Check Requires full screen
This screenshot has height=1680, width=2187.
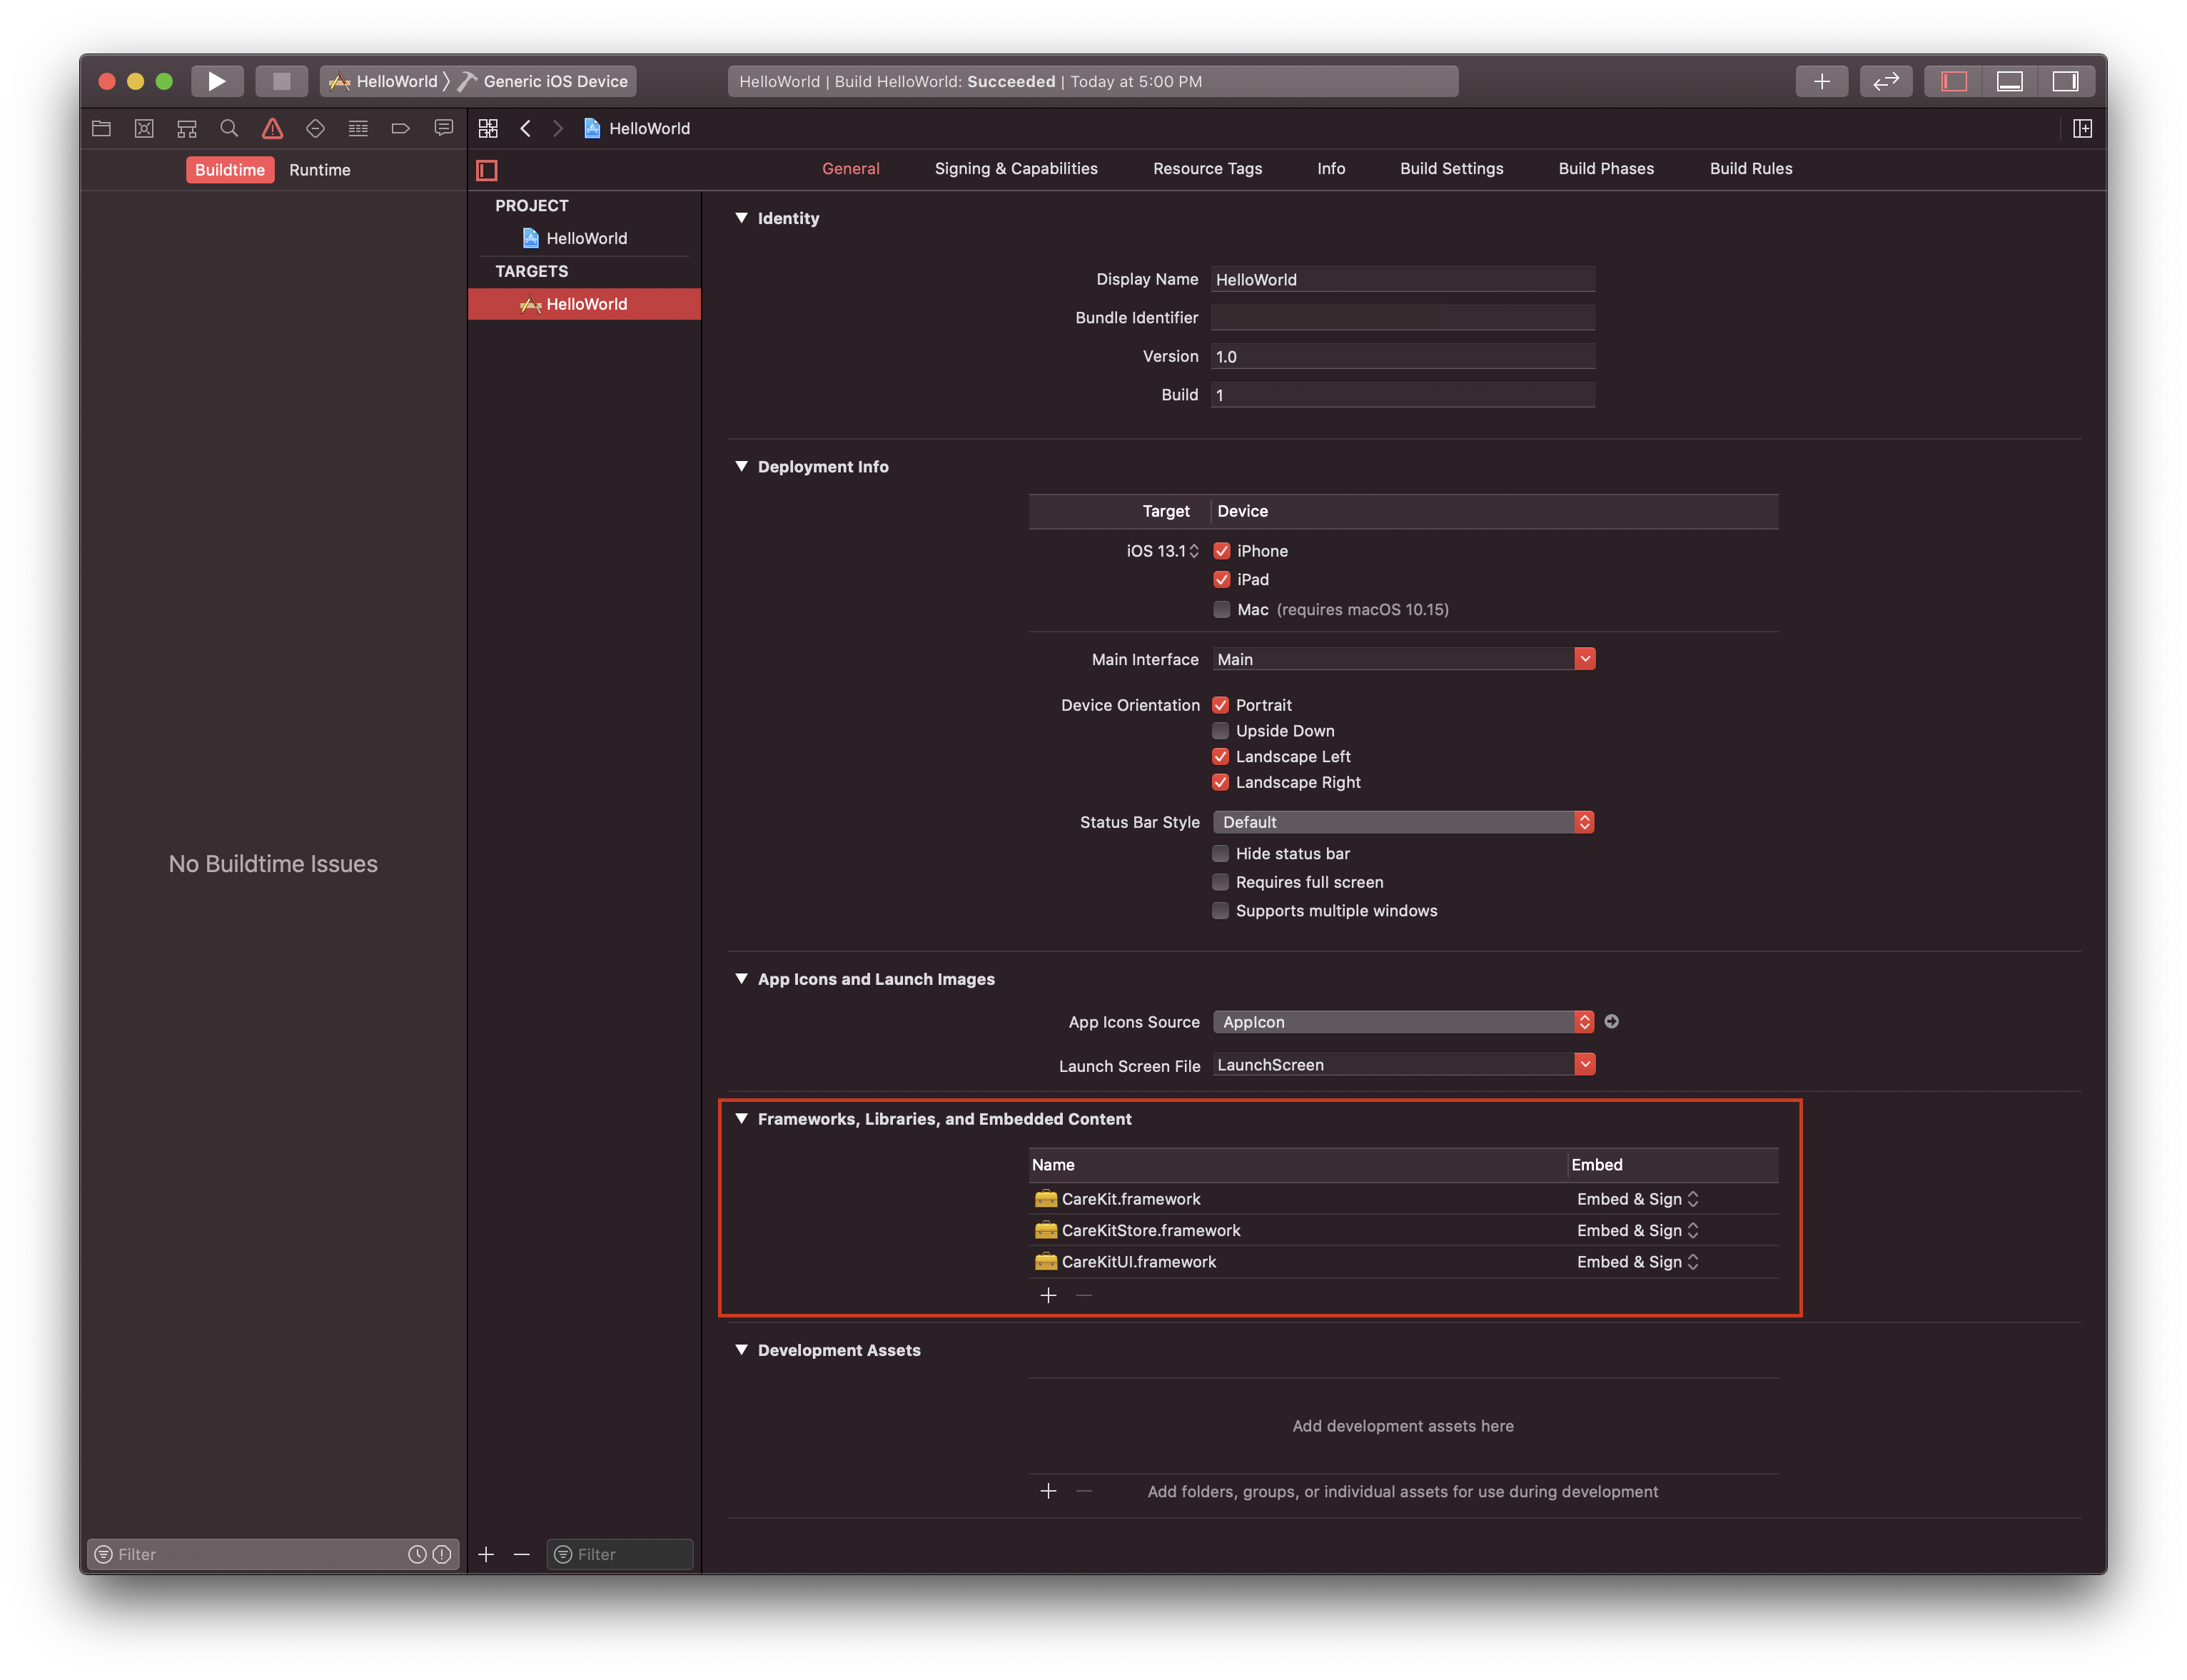pyautogui.click(x=1220, y=882)
